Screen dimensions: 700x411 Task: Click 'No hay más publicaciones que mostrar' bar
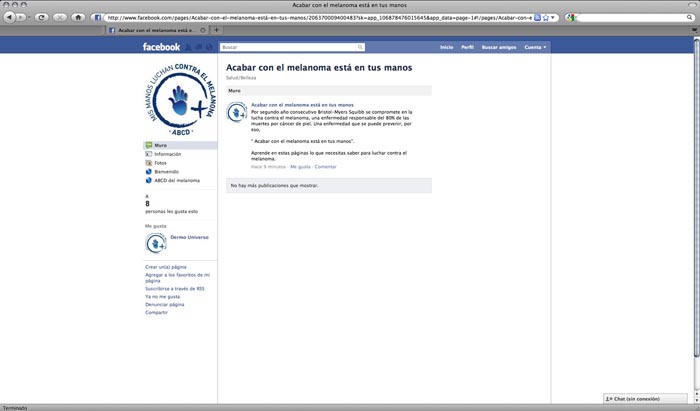click(329, 185)
